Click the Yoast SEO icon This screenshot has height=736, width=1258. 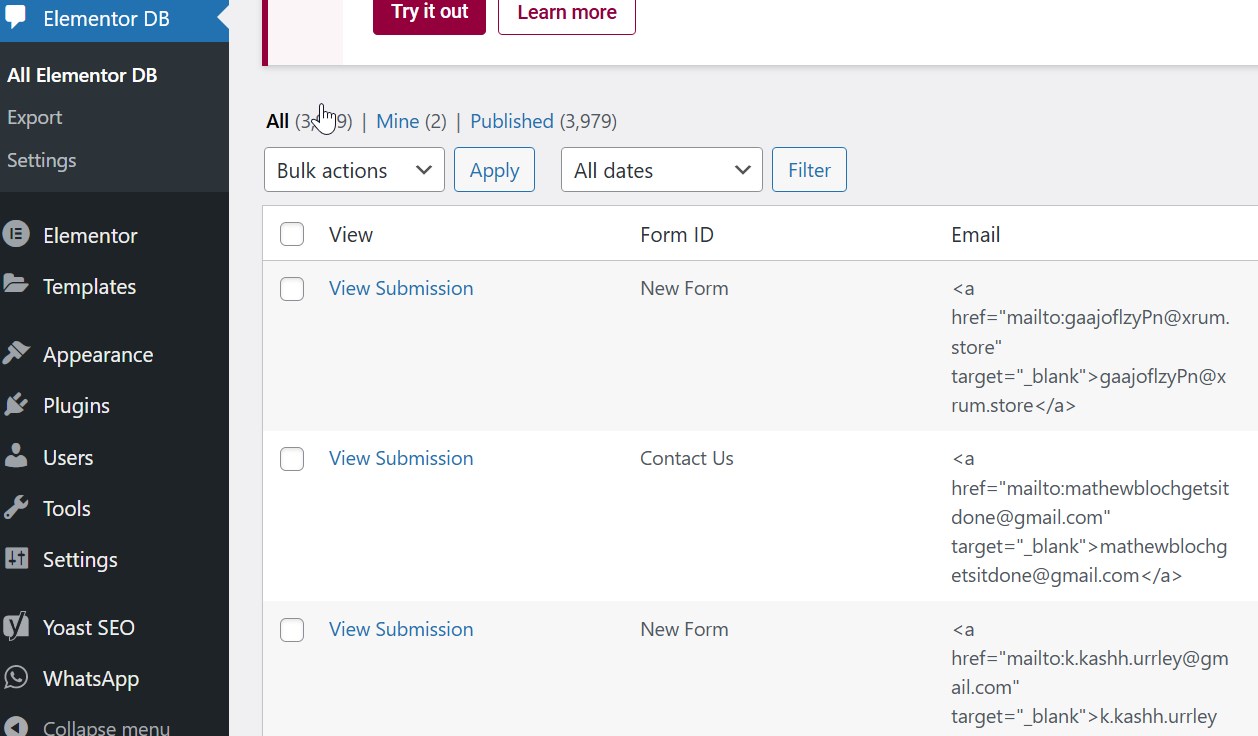(x=15, y=627)
